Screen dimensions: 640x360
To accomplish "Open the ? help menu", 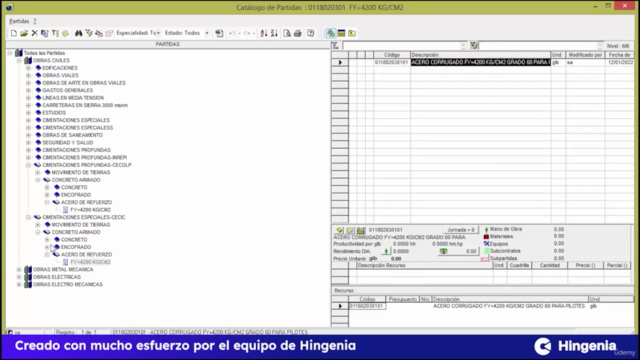I will 35,21.
